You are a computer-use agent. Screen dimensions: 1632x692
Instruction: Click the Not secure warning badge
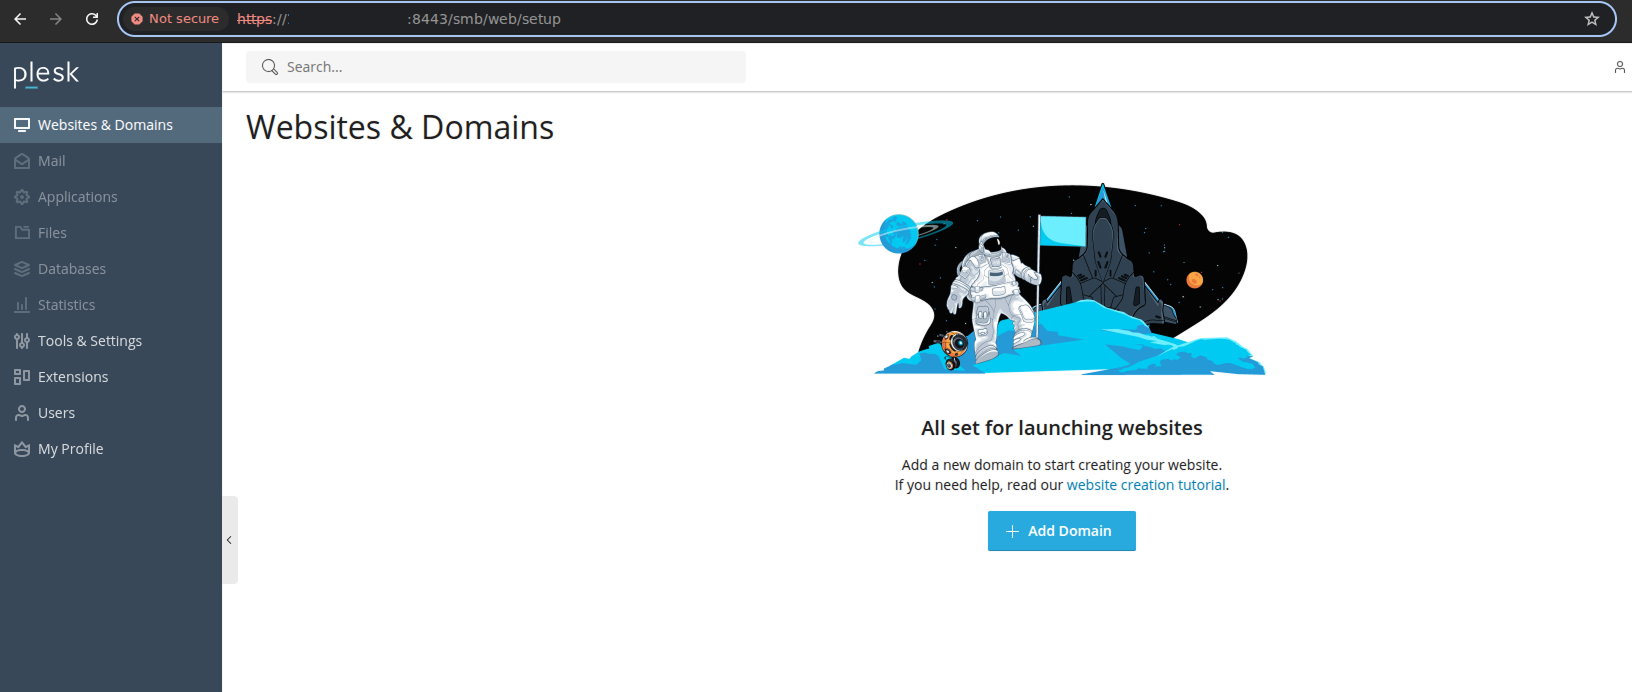pyautogui.click(x=175, y=19)
